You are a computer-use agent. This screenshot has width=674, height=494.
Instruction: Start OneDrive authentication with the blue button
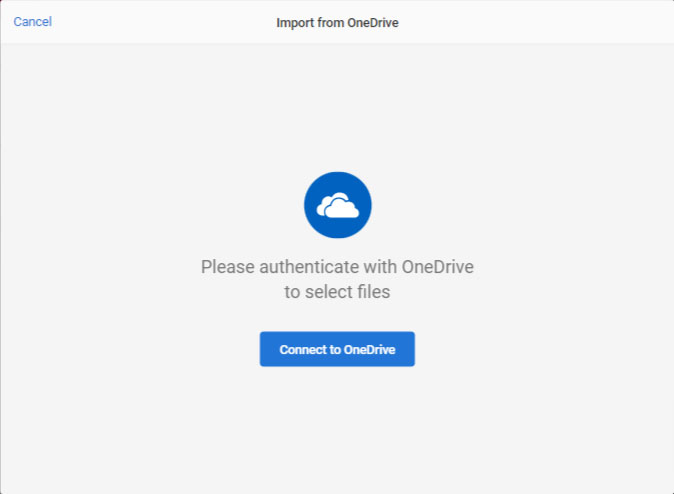tap(337, 349)
